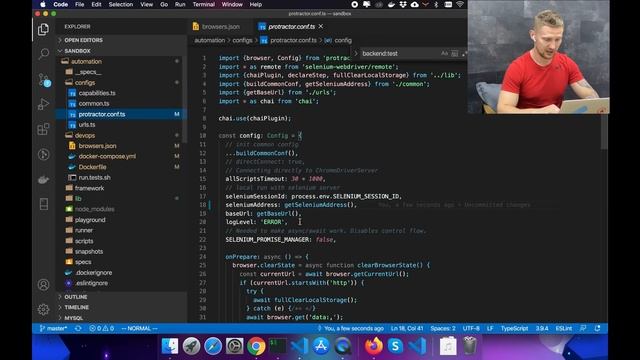Open the Run and Debug view

coord(43,104)
